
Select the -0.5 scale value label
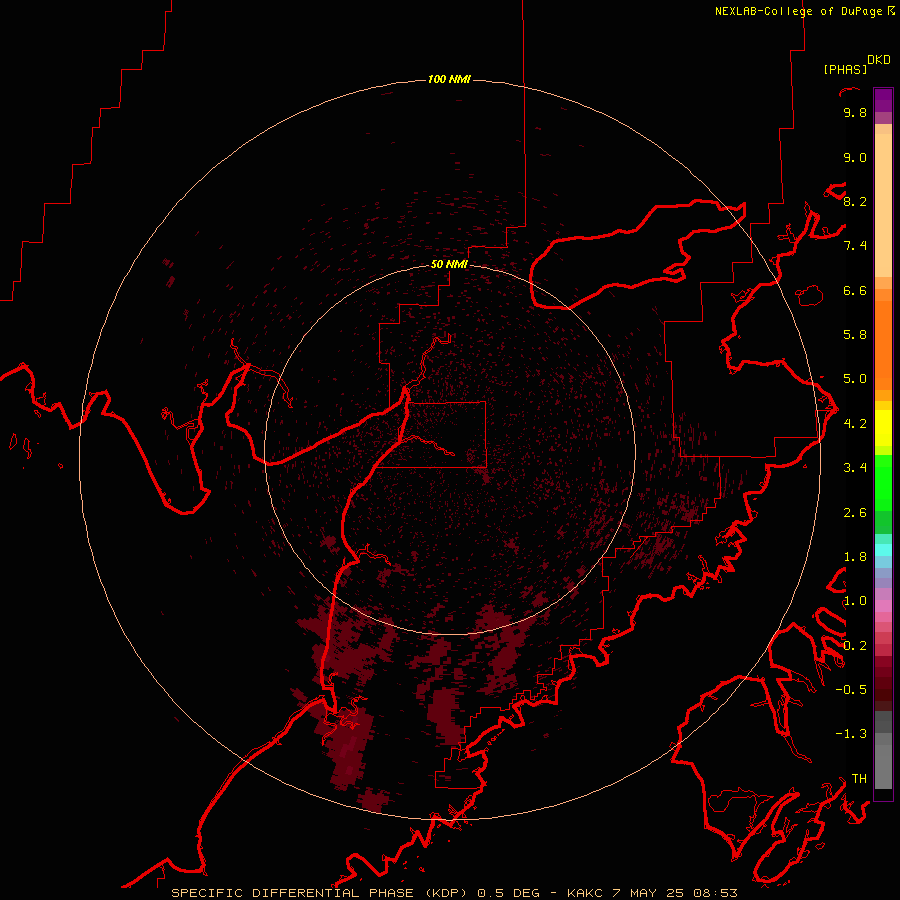851,690
